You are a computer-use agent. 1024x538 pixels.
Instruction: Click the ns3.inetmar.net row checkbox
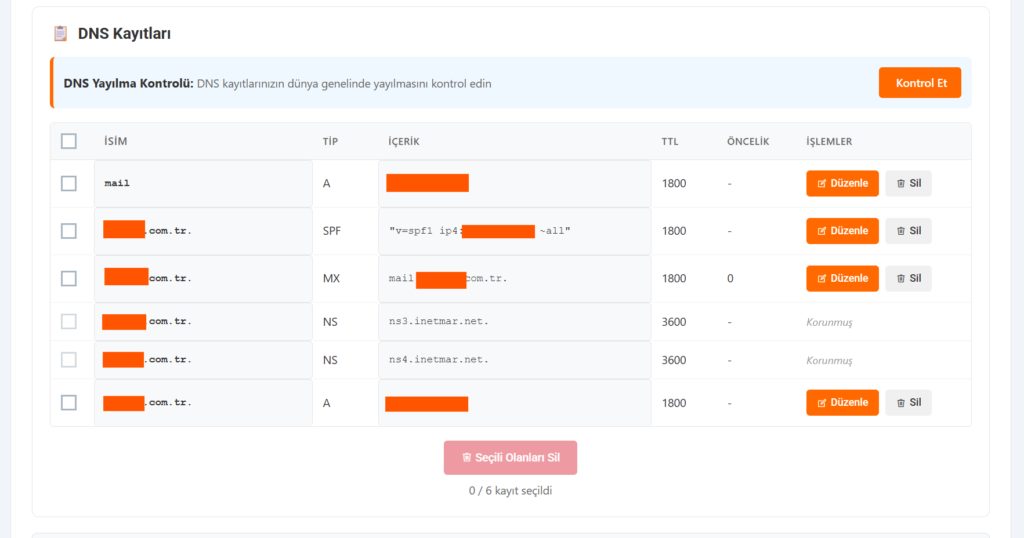69,321
